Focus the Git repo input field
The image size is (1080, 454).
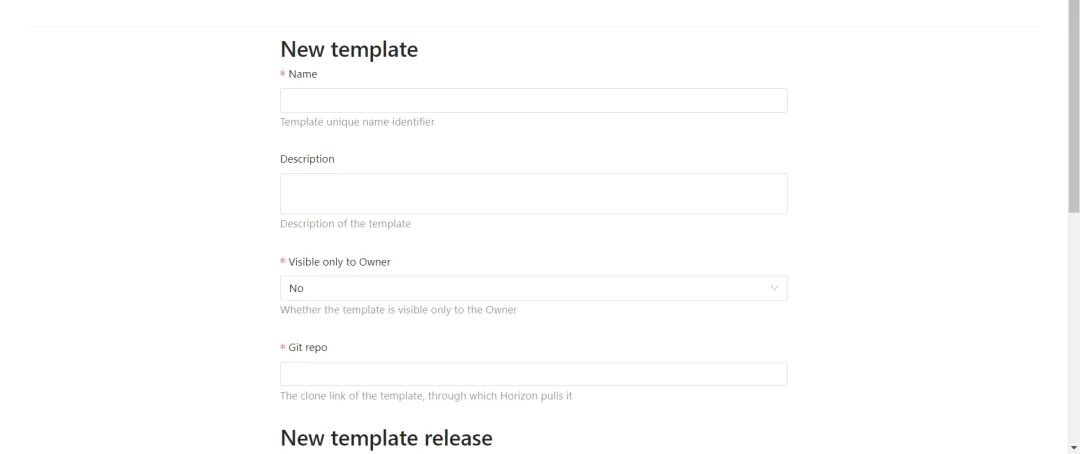(x=533, y=374)
